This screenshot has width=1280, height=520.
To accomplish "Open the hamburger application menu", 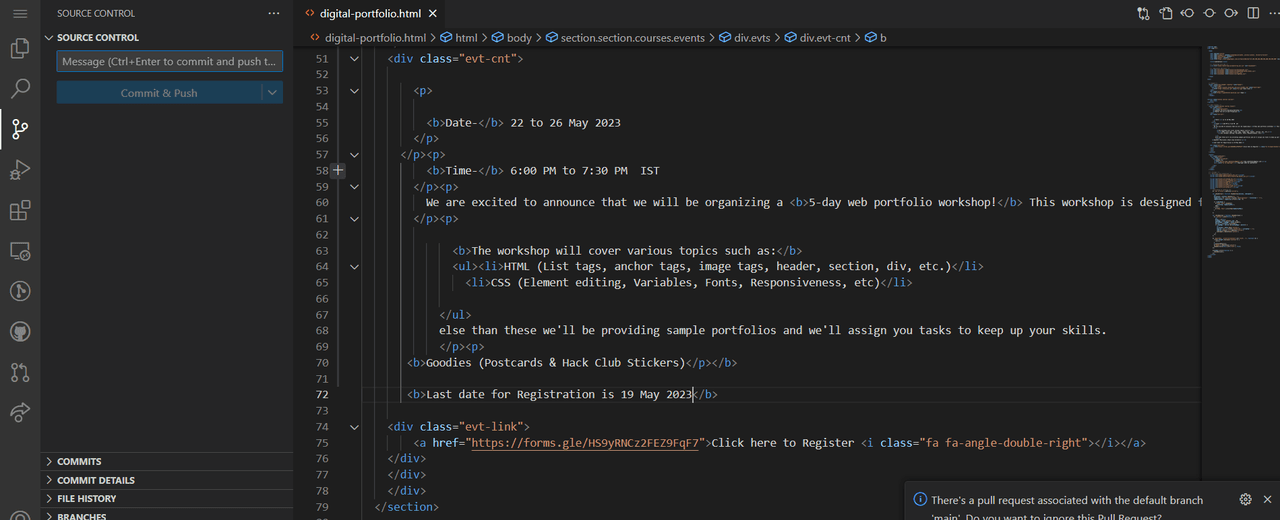I will tap(20, 14).
